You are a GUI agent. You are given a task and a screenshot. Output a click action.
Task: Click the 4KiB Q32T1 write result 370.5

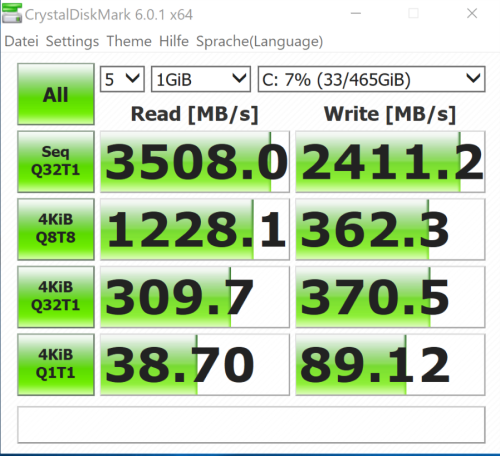pos(390,297)
